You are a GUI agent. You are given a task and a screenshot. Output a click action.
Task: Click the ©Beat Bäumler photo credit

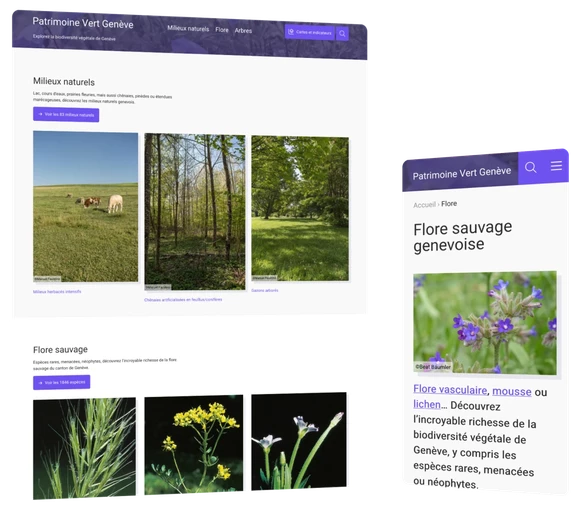[x=433, y=367]
